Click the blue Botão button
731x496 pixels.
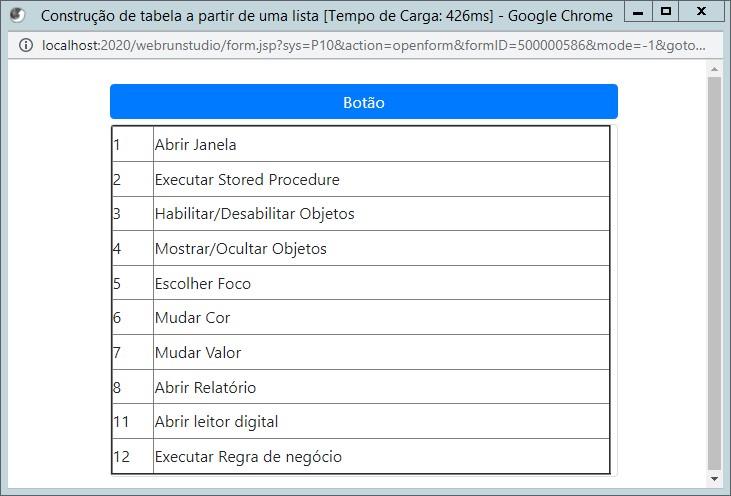tap(363, 102)
